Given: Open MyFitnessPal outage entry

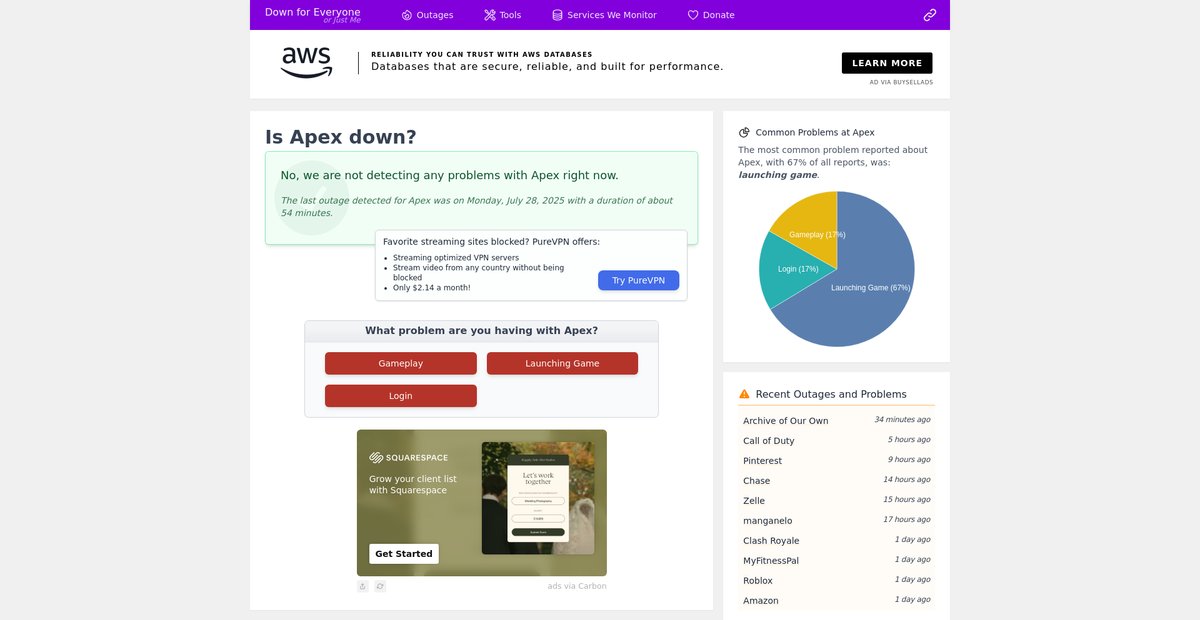Looking at the screenshot, I should (x=836, y=560).
